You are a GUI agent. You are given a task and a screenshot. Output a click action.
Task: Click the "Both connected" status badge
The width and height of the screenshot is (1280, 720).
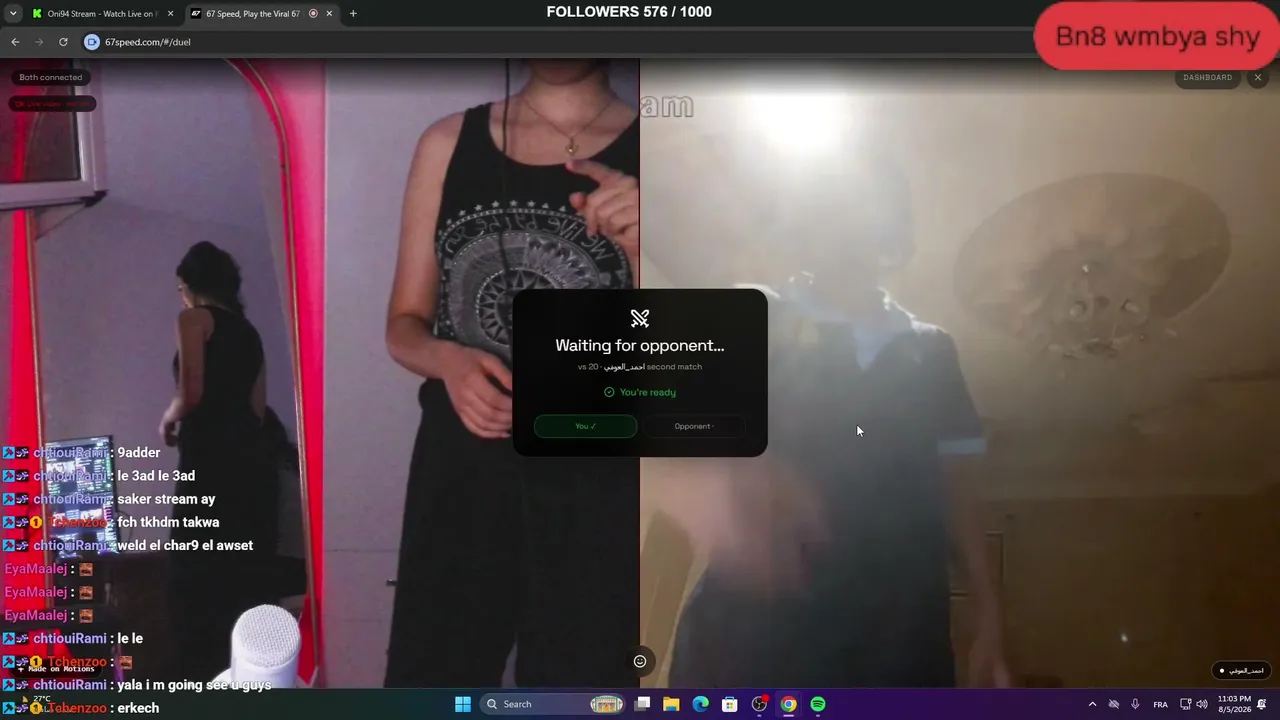[x=51, y=77]
